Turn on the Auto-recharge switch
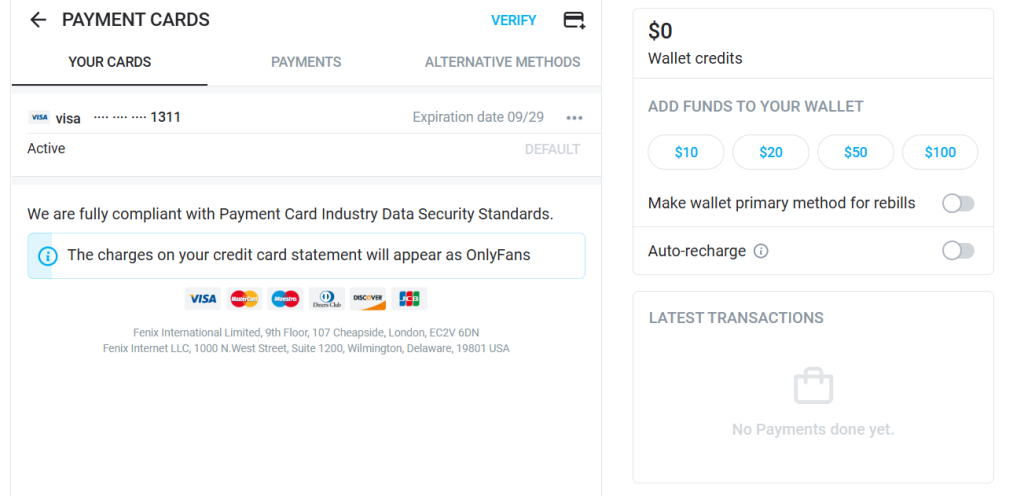1024x496 pixels. (957, 251)
